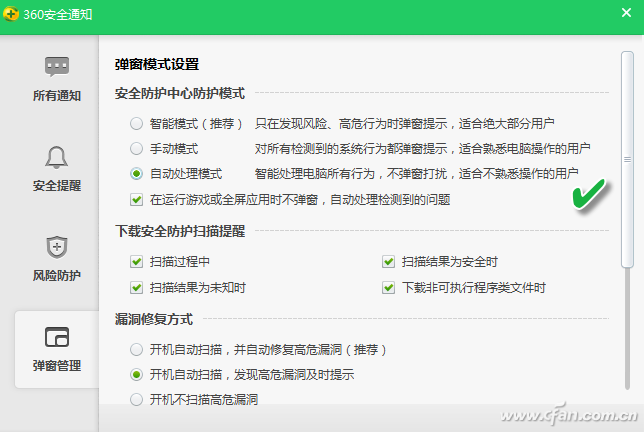This screenshot has width=644, height=432.
Task: Uncheck 扫描过程中 checkbox
Action: tap(136, 262)
